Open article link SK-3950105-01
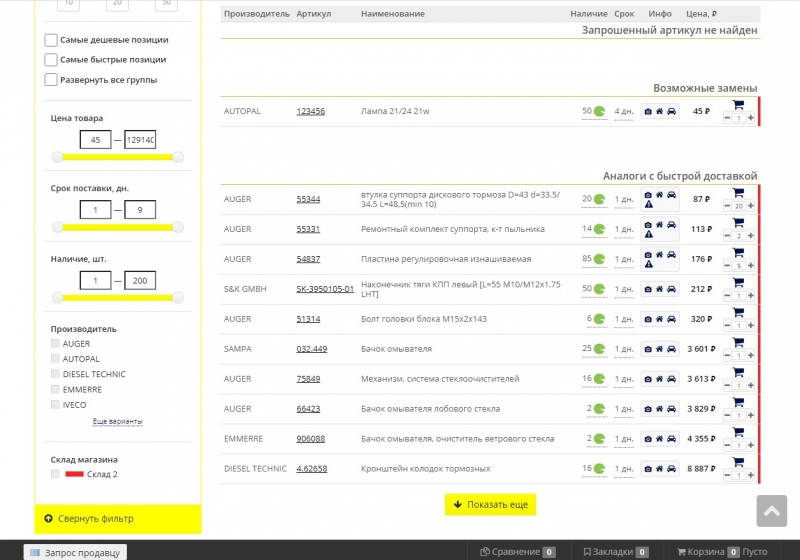This screenshot has height=560, width=800. pyautogui.click(x=325, y=289)
